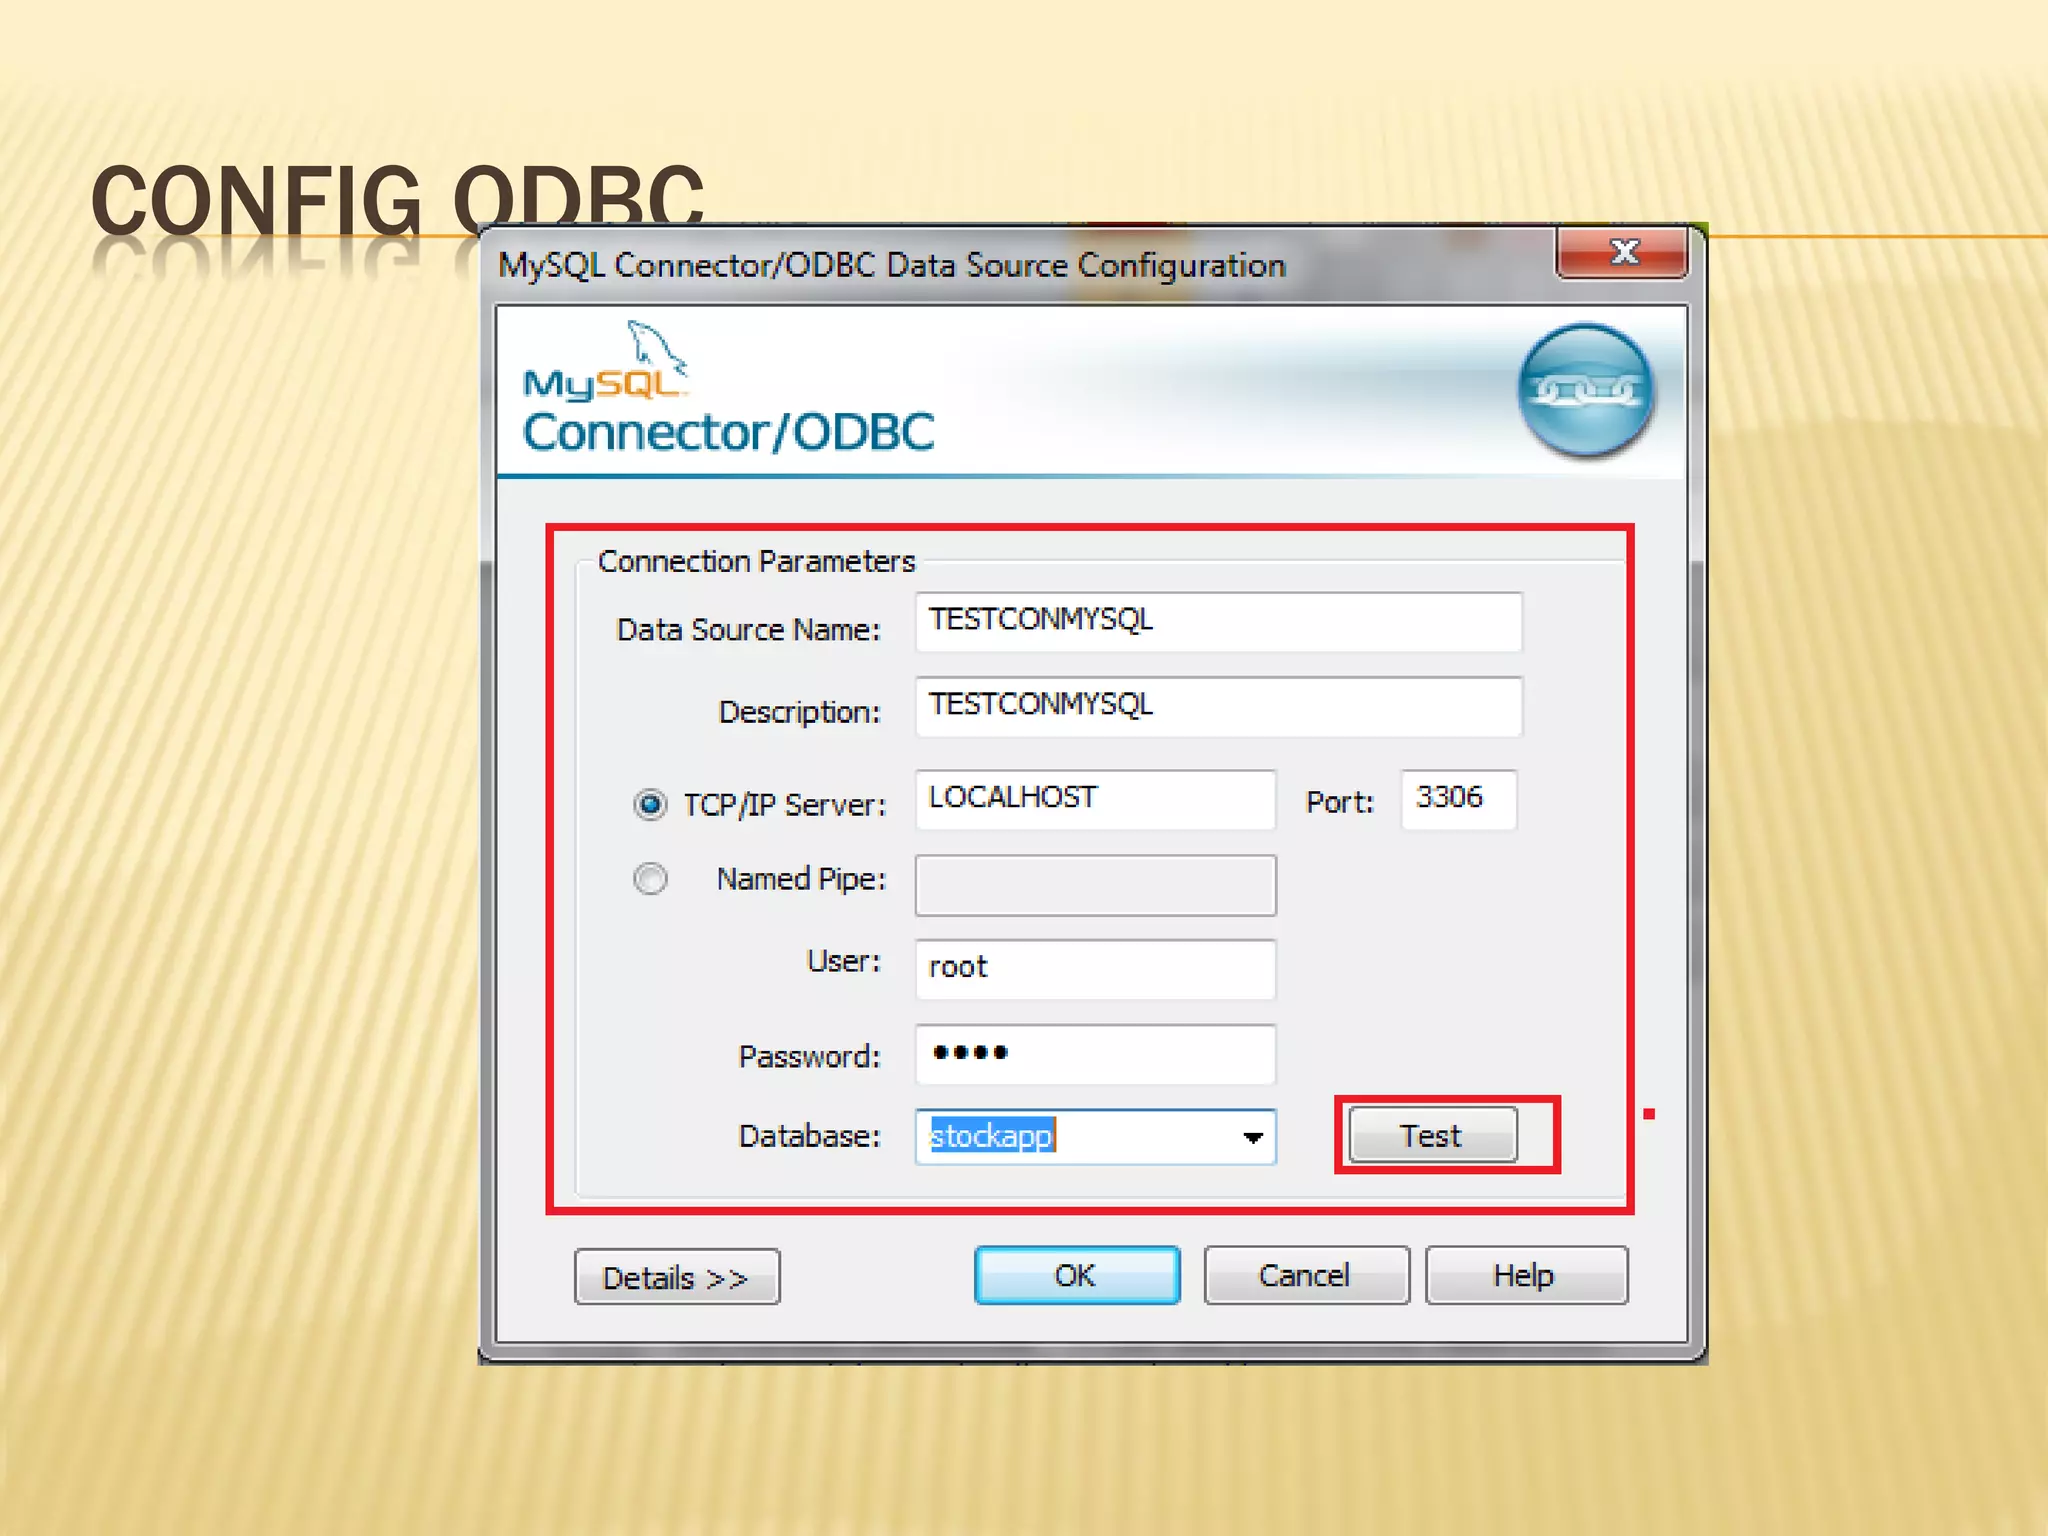The width and height of the screenshot is (2048, 1536).
Task: Click the User label
Action: coord(843,961)
